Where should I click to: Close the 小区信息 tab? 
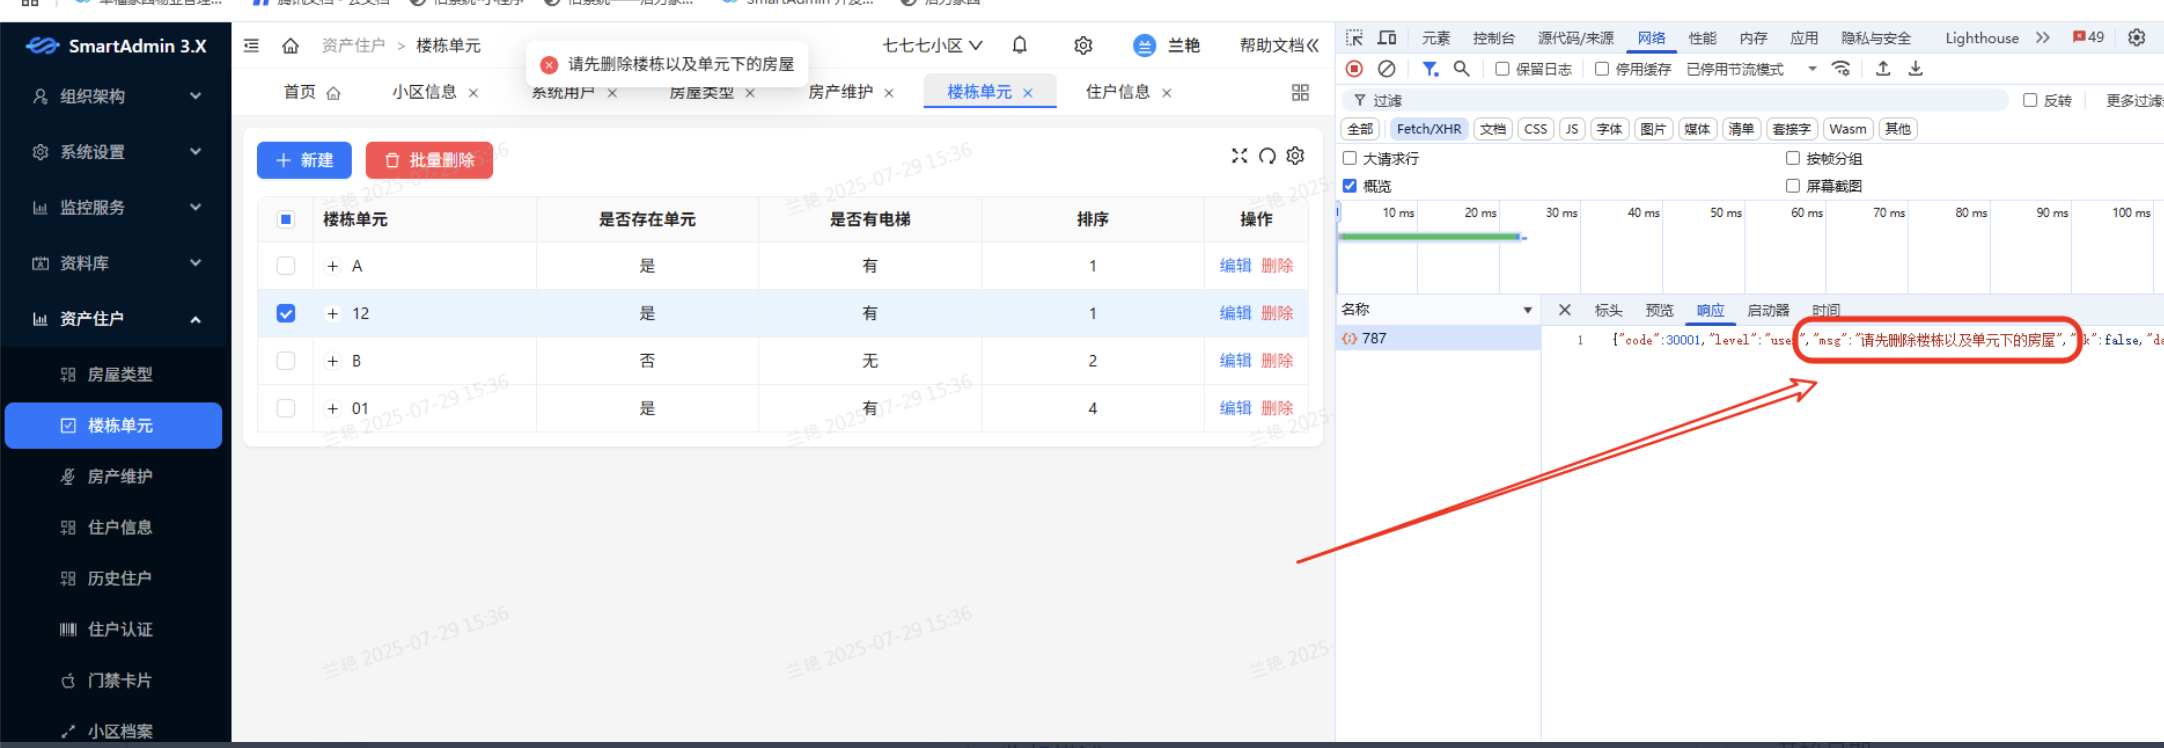tap(473, 93)
